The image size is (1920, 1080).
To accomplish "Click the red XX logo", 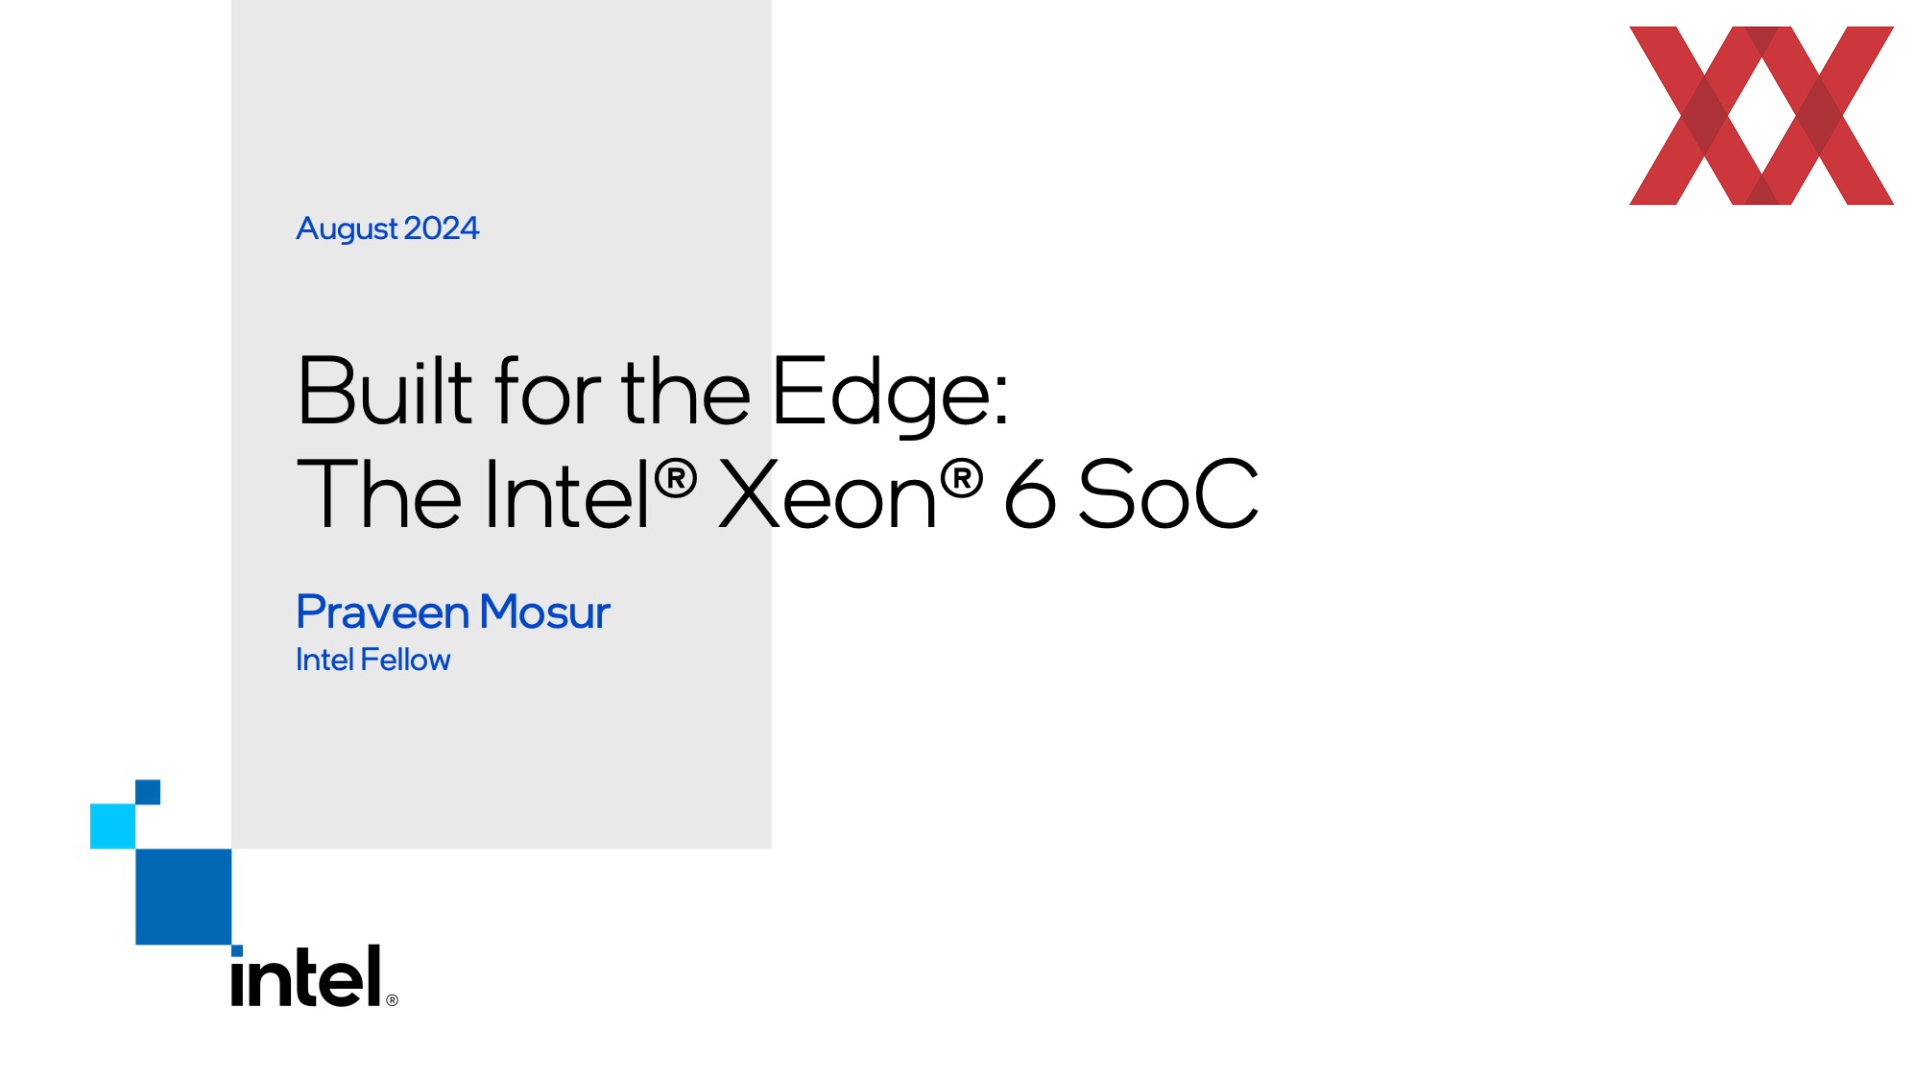I will click(1761, 115).
